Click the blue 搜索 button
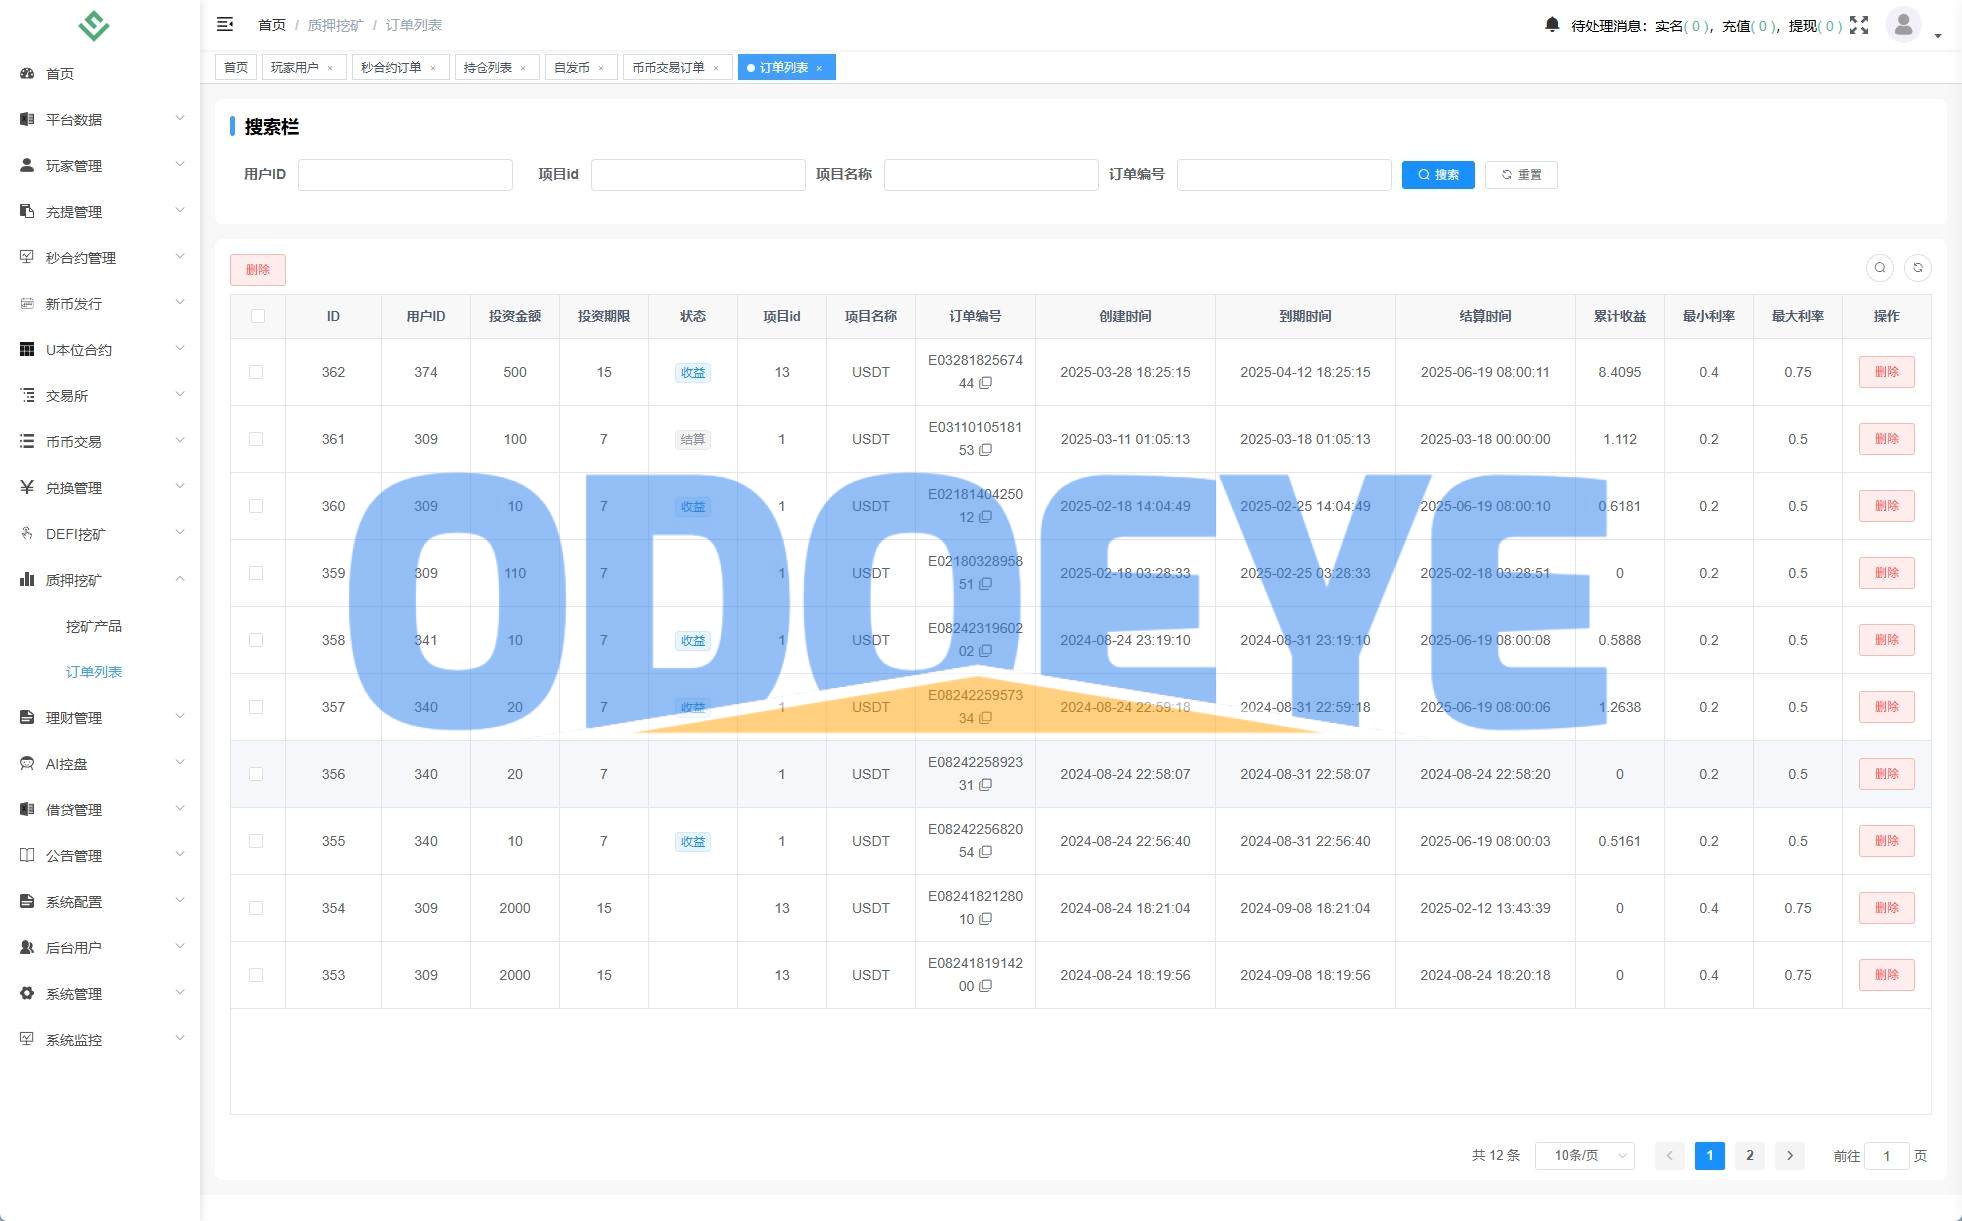 point(1437,174)
